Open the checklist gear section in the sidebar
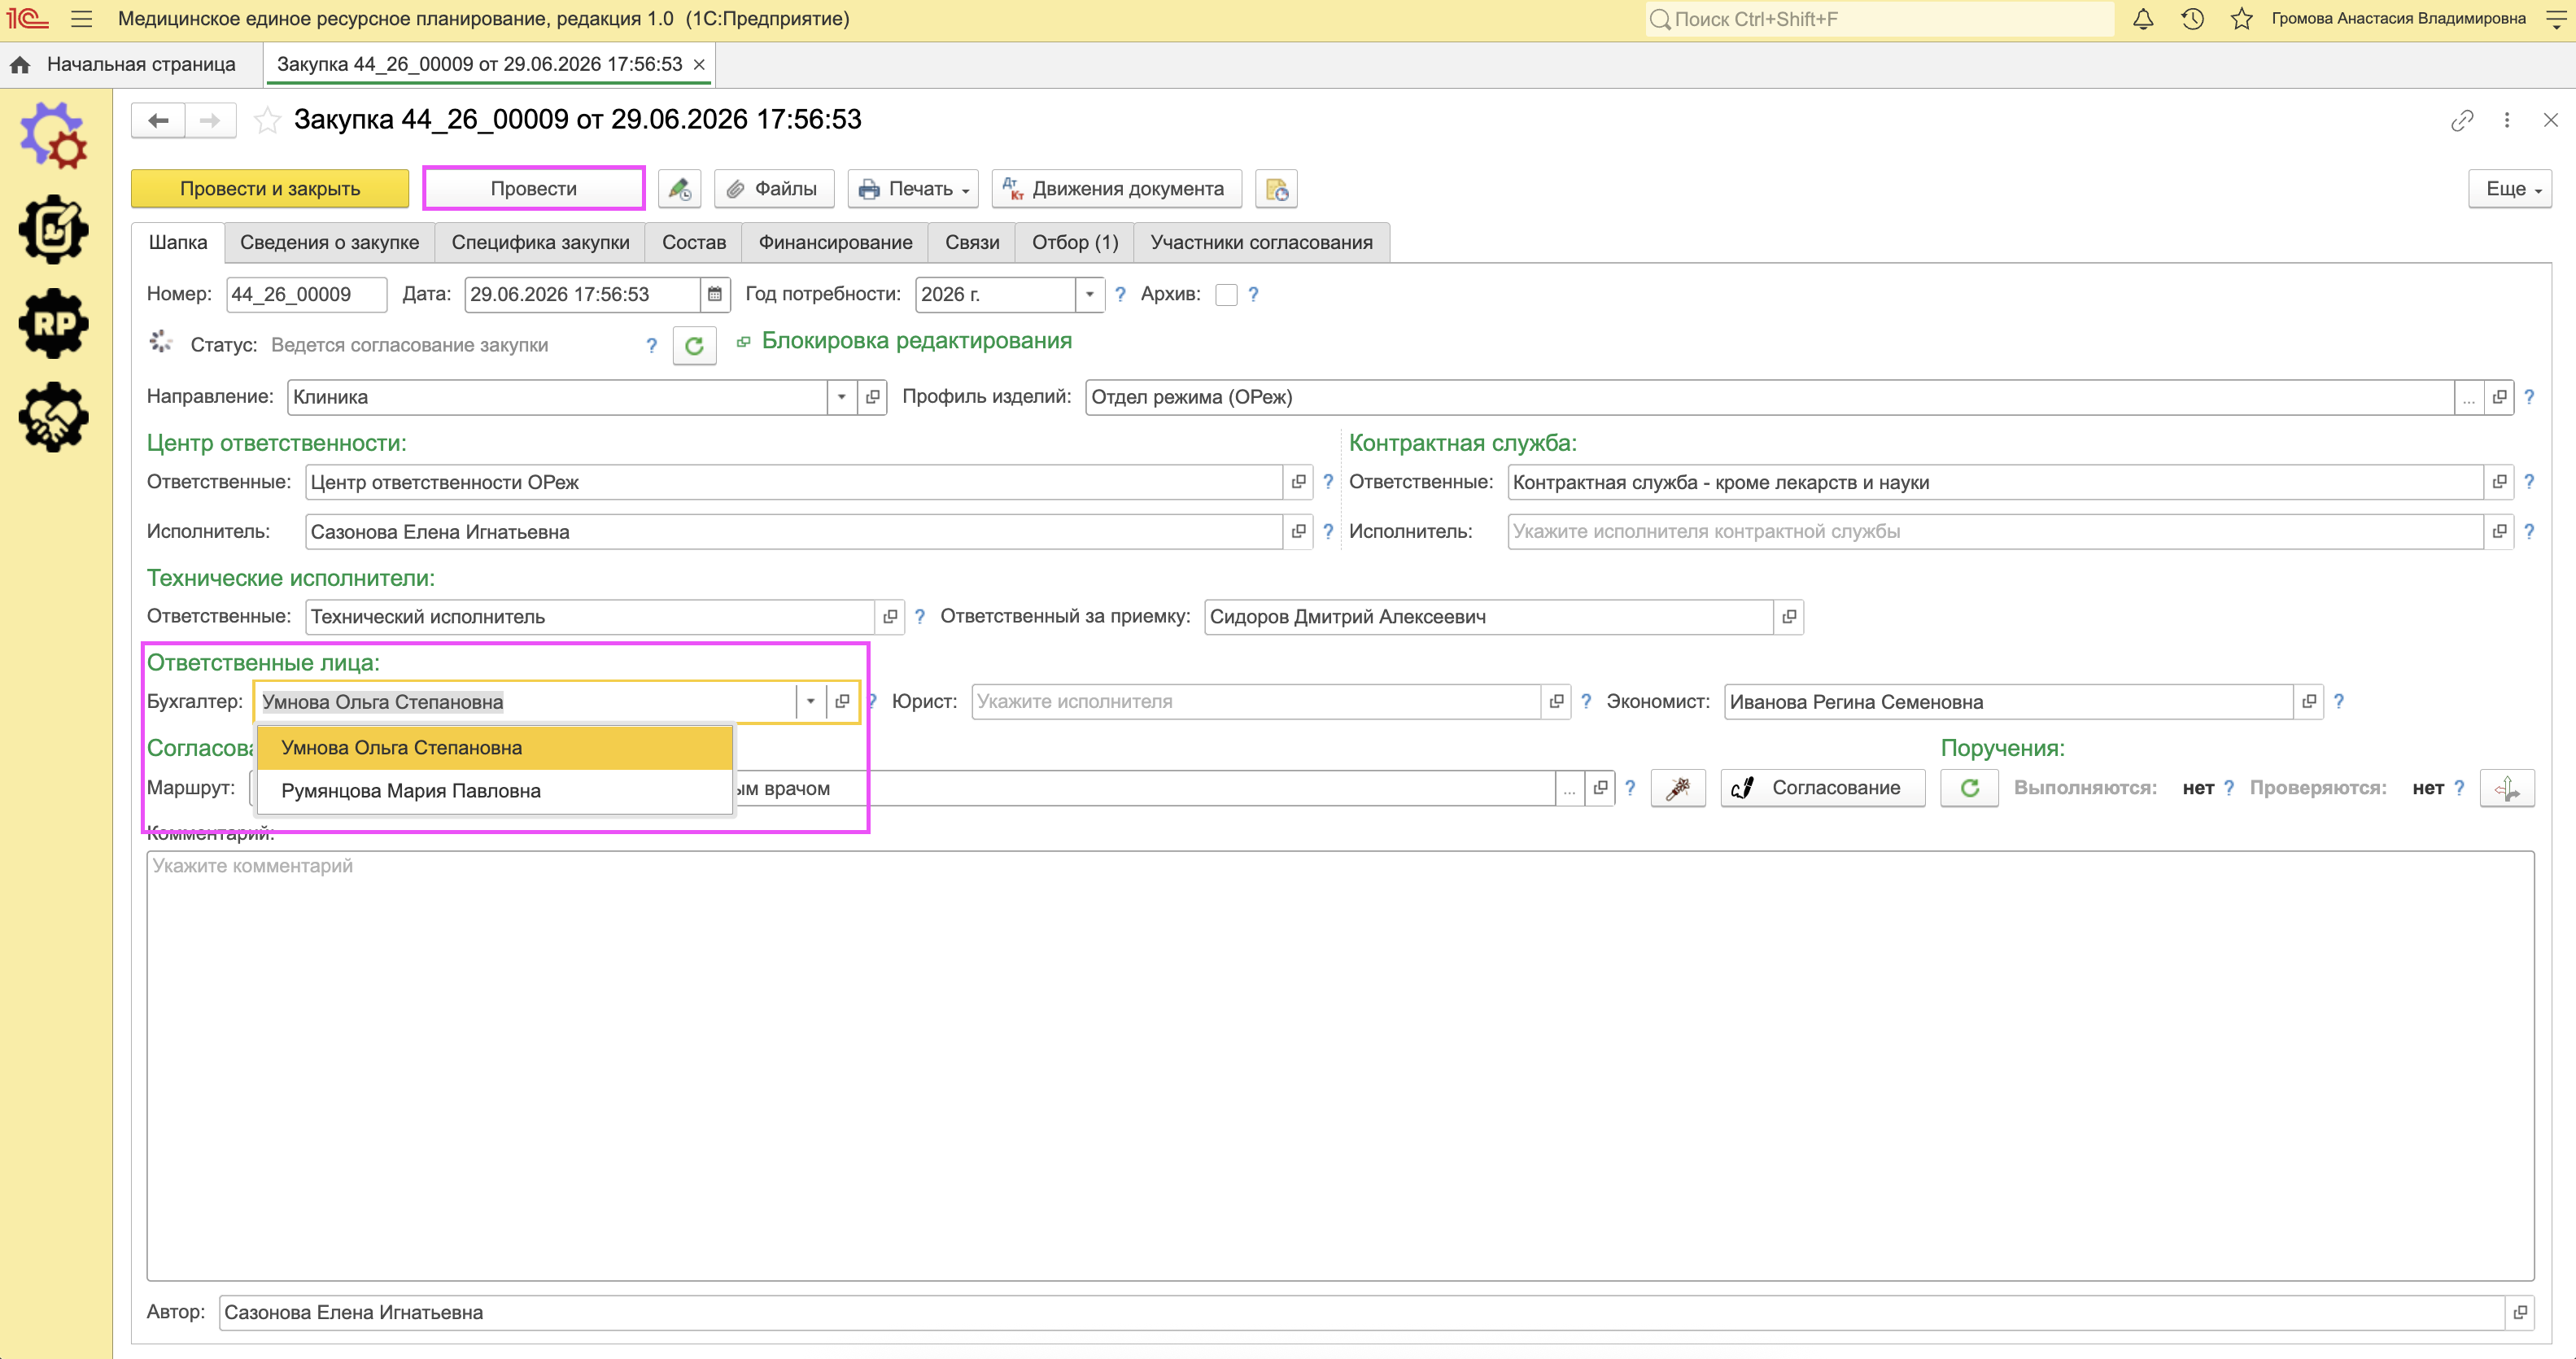 [x=53, y=229]
